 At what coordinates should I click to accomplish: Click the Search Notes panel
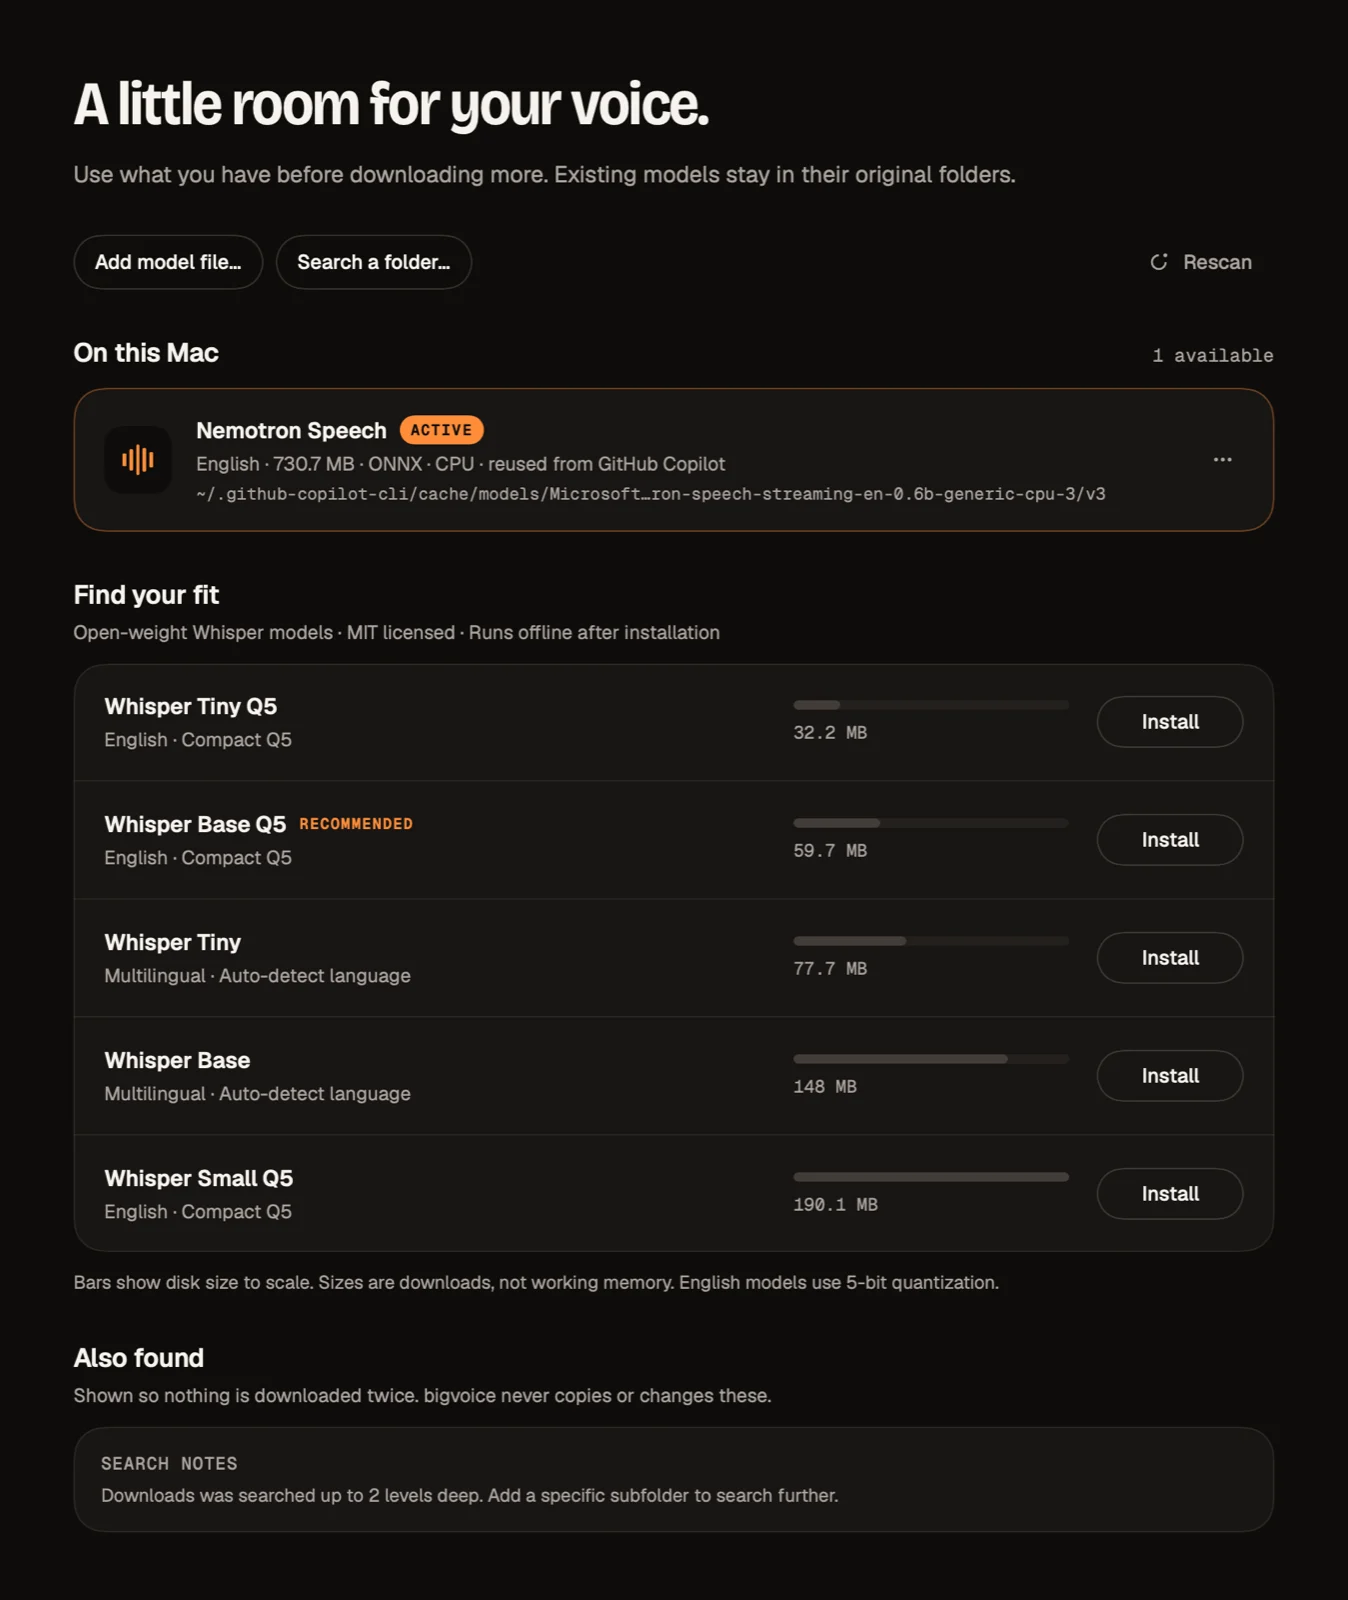click(673, 1479)
